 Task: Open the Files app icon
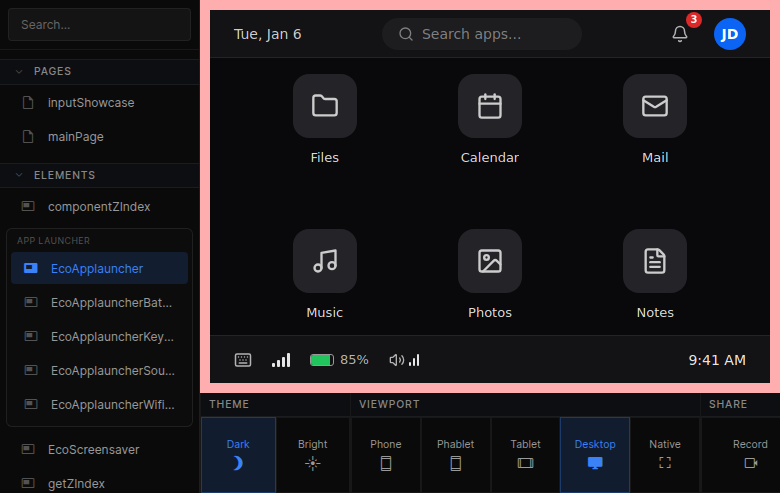(325, 106)
